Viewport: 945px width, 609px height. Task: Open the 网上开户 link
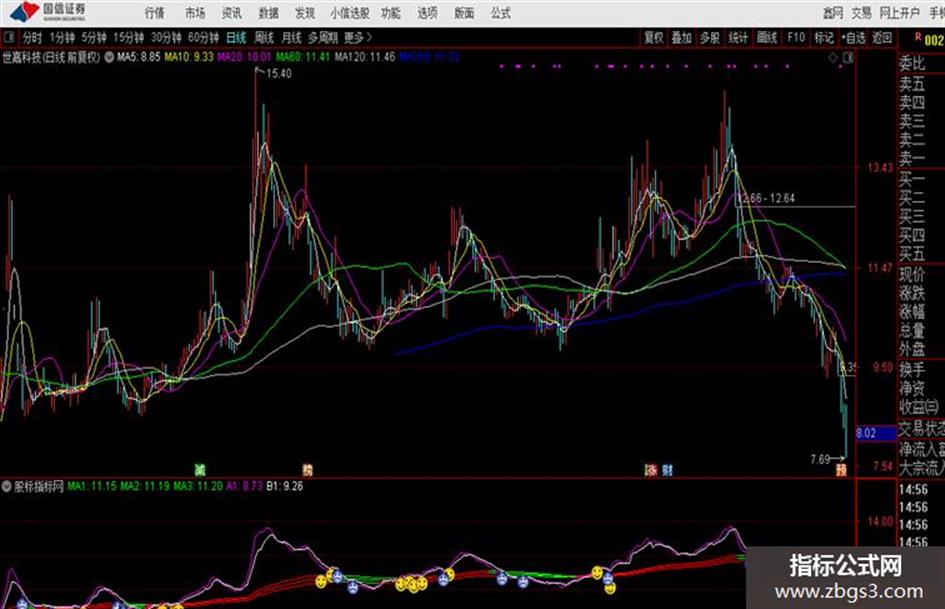pyautogui.click(x=899, y=13)
